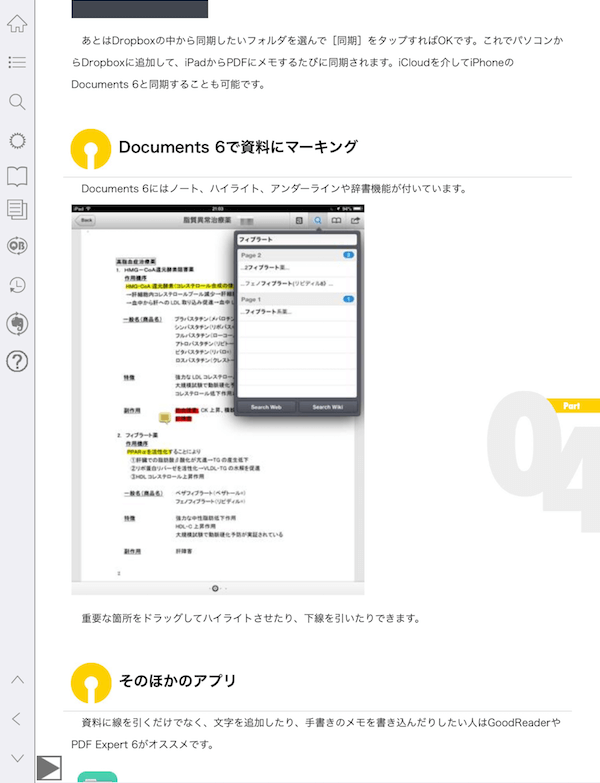Select the '...2フィブラート' search result
Viewport: 600px width, 783px height.
pos(297,268)
